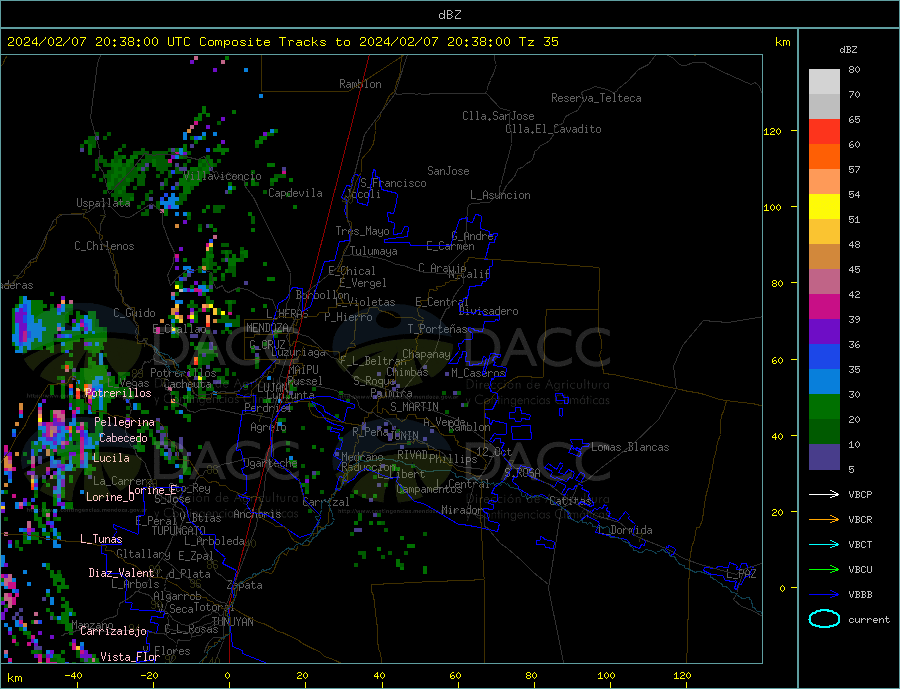Click the L_Tunas label
The height and width of the screenshot is (689, 900).
(x=101, y=539)
